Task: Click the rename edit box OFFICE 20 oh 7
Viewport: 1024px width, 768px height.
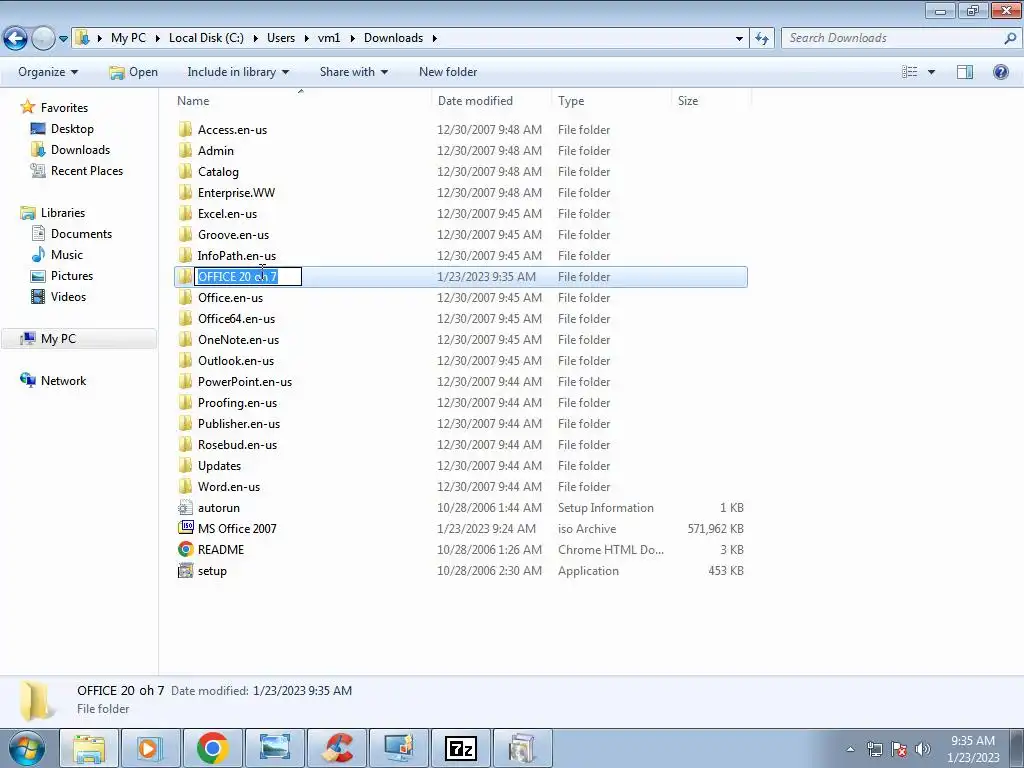Action: 248,277
